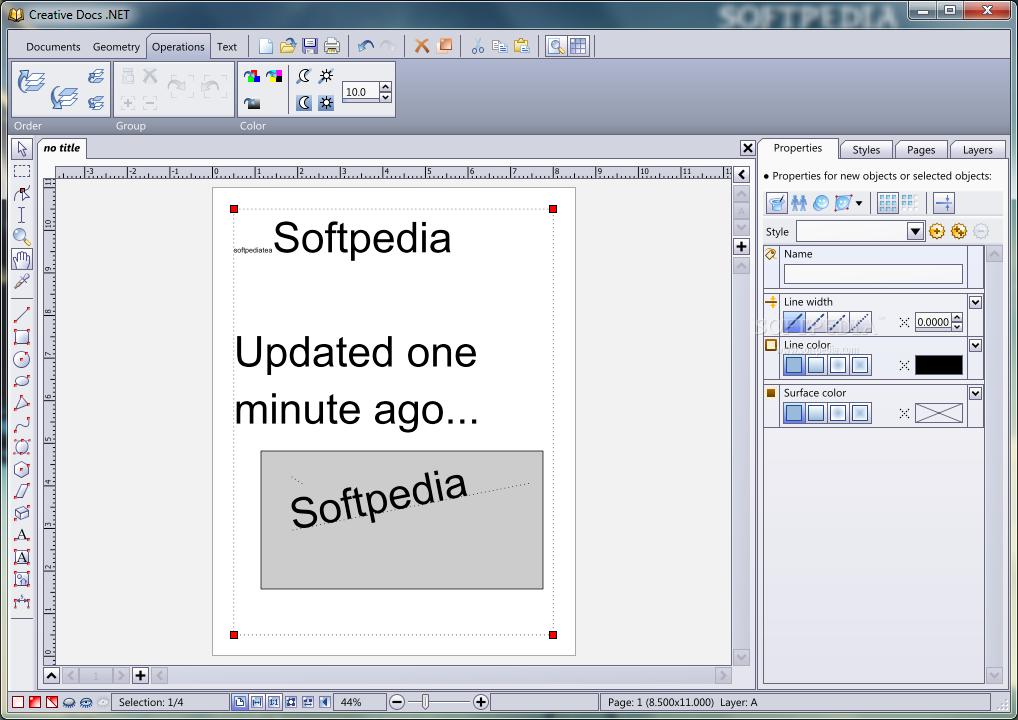Delete selection with orange X icon
Image resolution: width=1018 pixels, height=720 pixels.
(x=422, y=46)
